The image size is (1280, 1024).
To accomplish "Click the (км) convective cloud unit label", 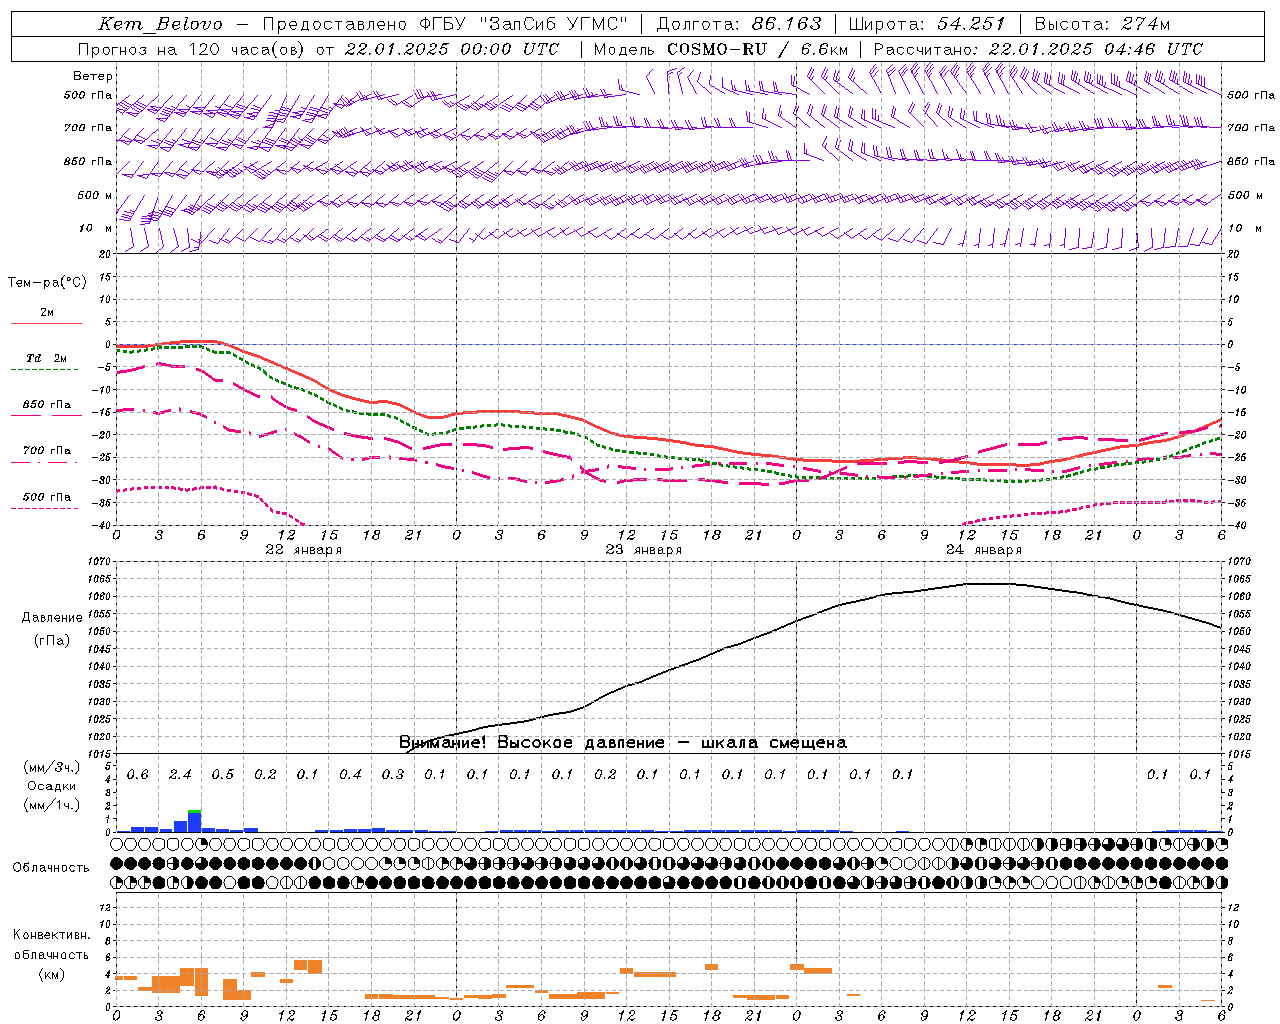I will pyautogui.click(x=51, y=974).
